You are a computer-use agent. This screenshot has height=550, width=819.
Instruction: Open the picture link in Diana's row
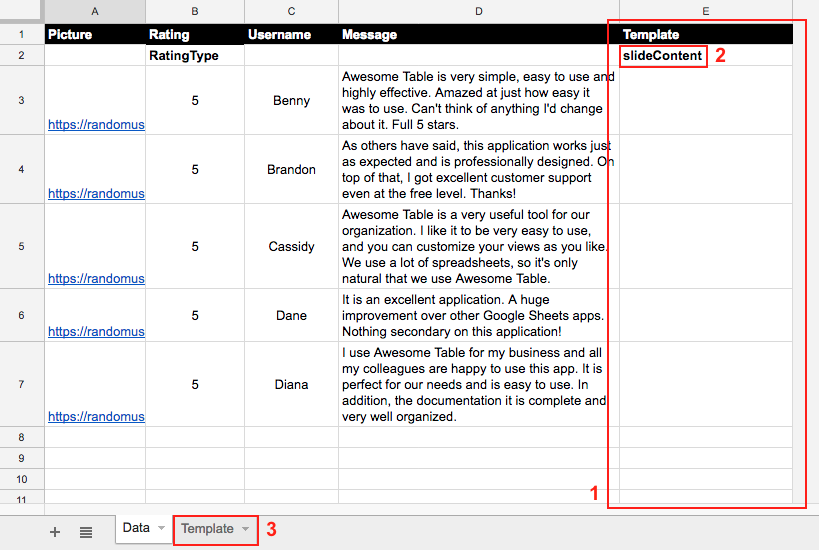[96, 417]
